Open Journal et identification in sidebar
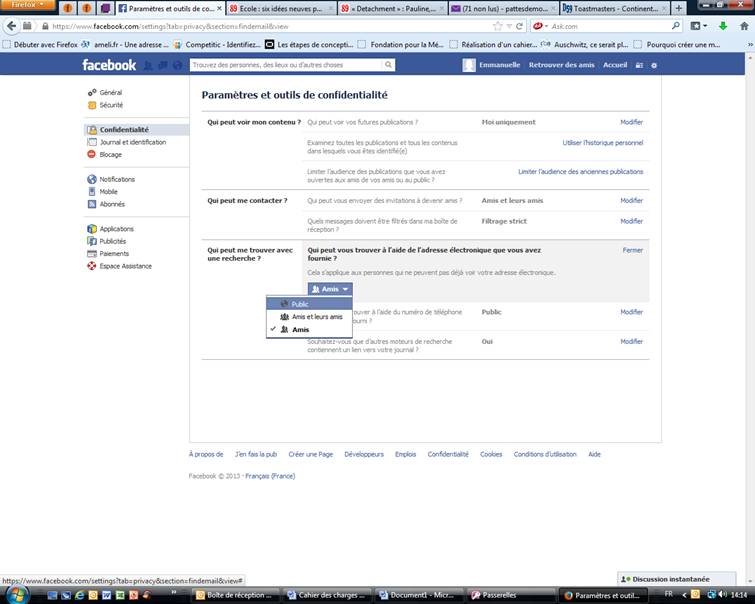Image resolution: width=755 pixels, height=604 pixels. click(x=132, y=142)
